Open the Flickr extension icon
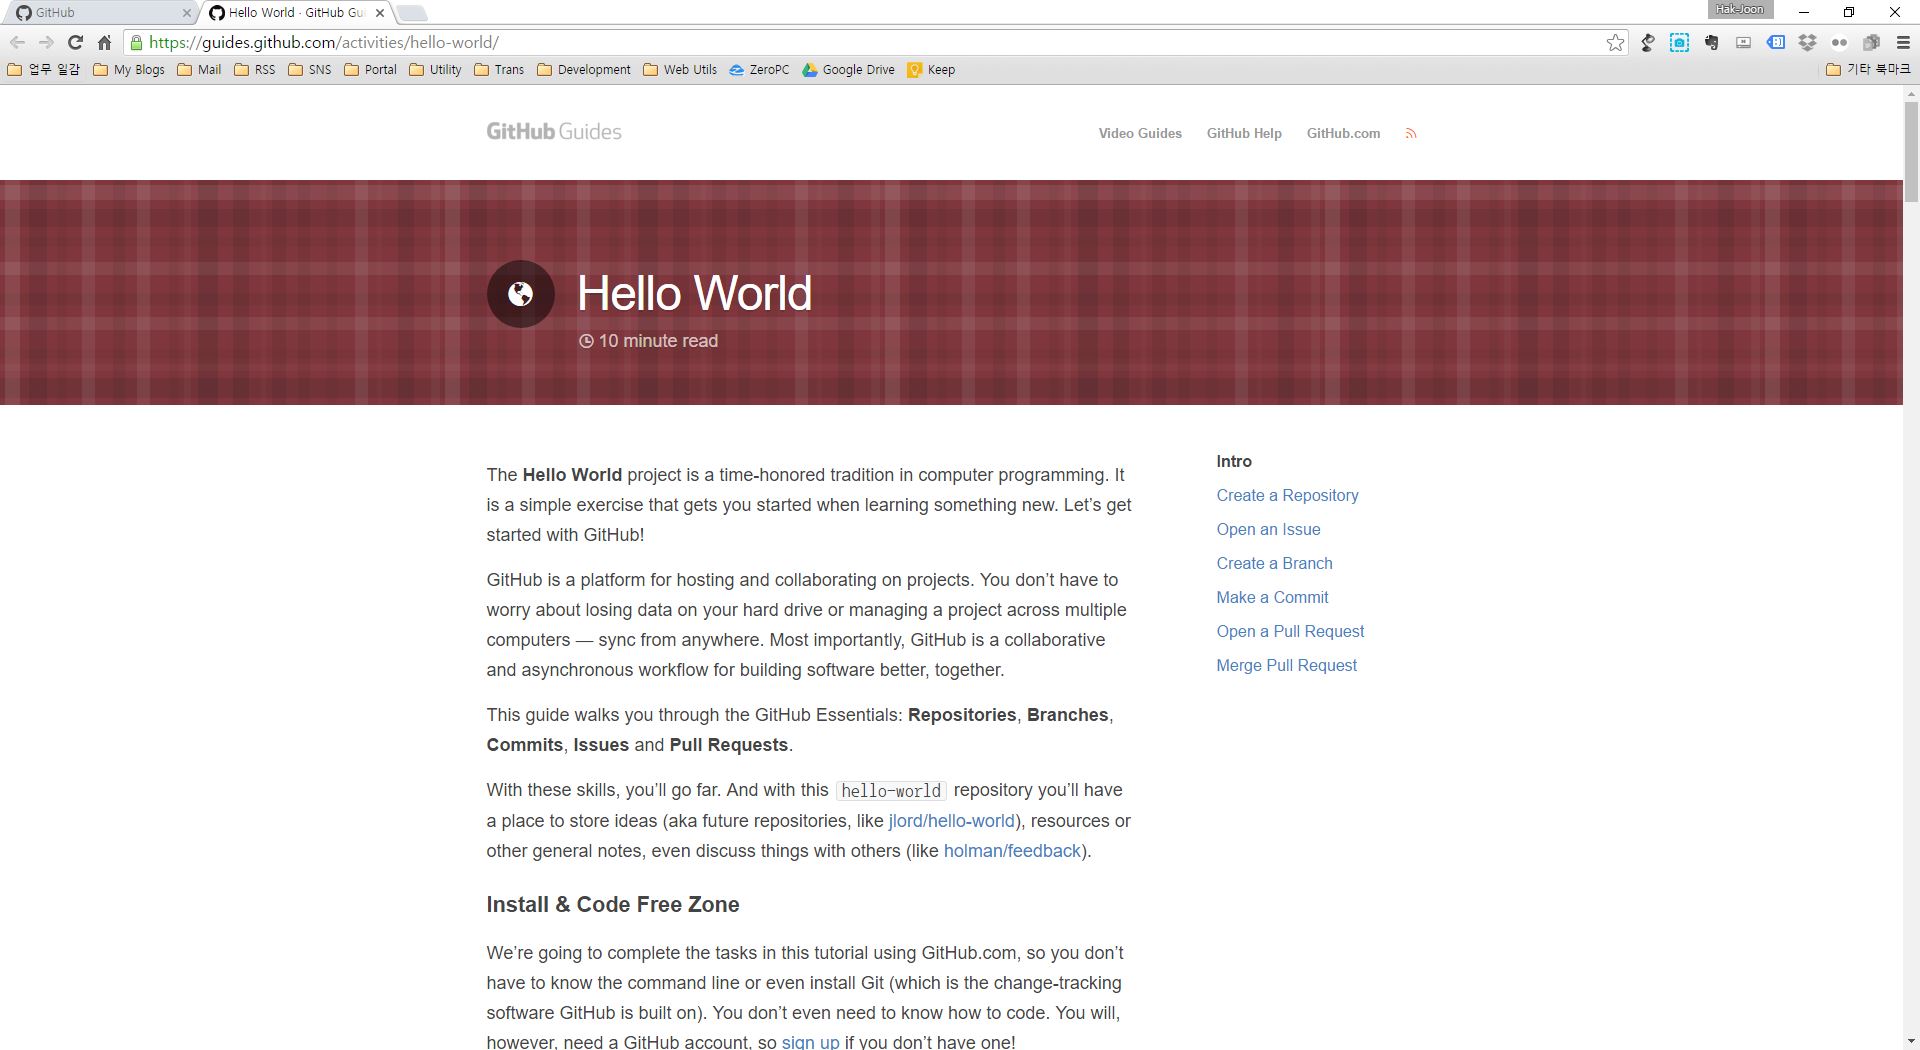This screenshot has width=1920, height=1050. pos(1838,42)
